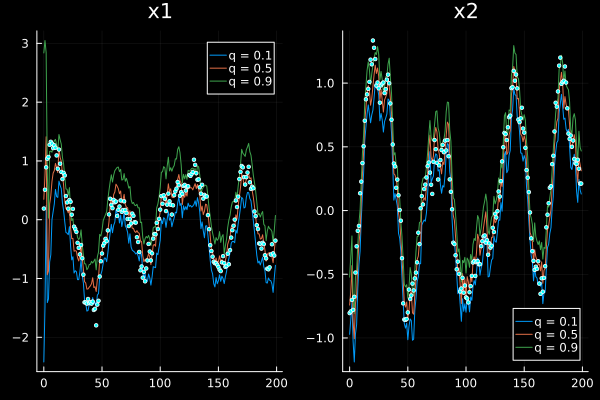Click the x1 plot title
600x400 pixels.
160,12
